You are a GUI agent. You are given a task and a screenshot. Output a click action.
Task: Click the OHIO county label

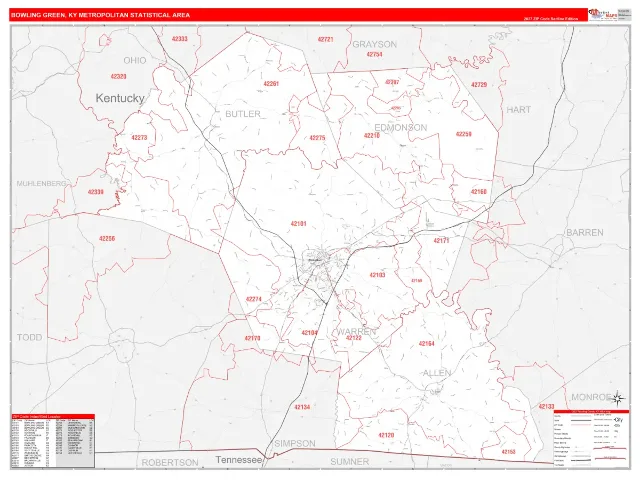(x=135, y=60)
